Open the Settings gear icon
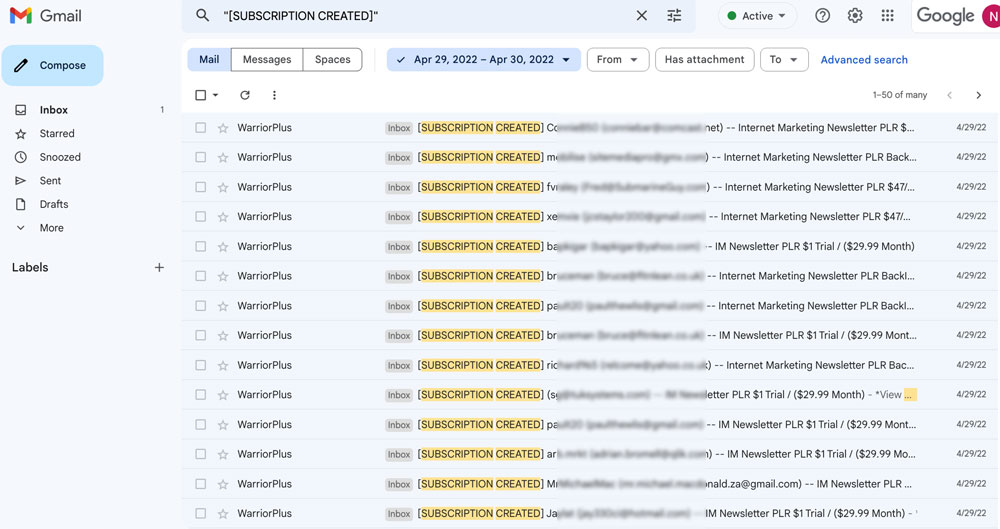This screenshot has height=529, width=1000. [855, 15]
